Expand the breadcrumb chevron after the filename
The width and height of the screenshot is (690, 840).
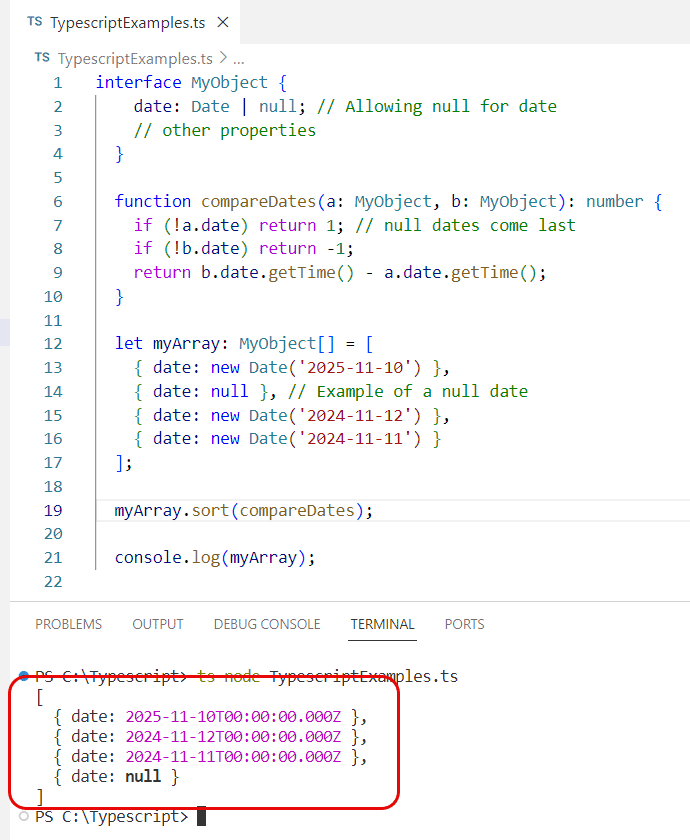(x=223, y=57)
